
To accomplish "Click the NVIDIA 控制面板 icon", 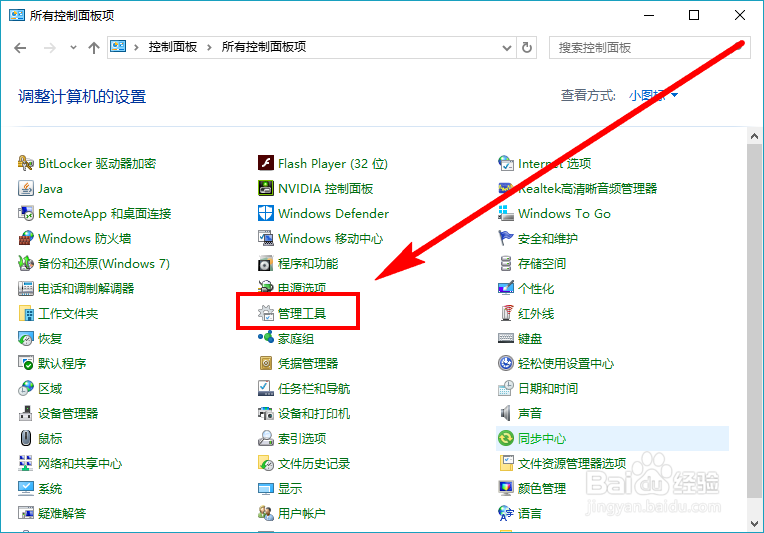I will pos(266,188).
